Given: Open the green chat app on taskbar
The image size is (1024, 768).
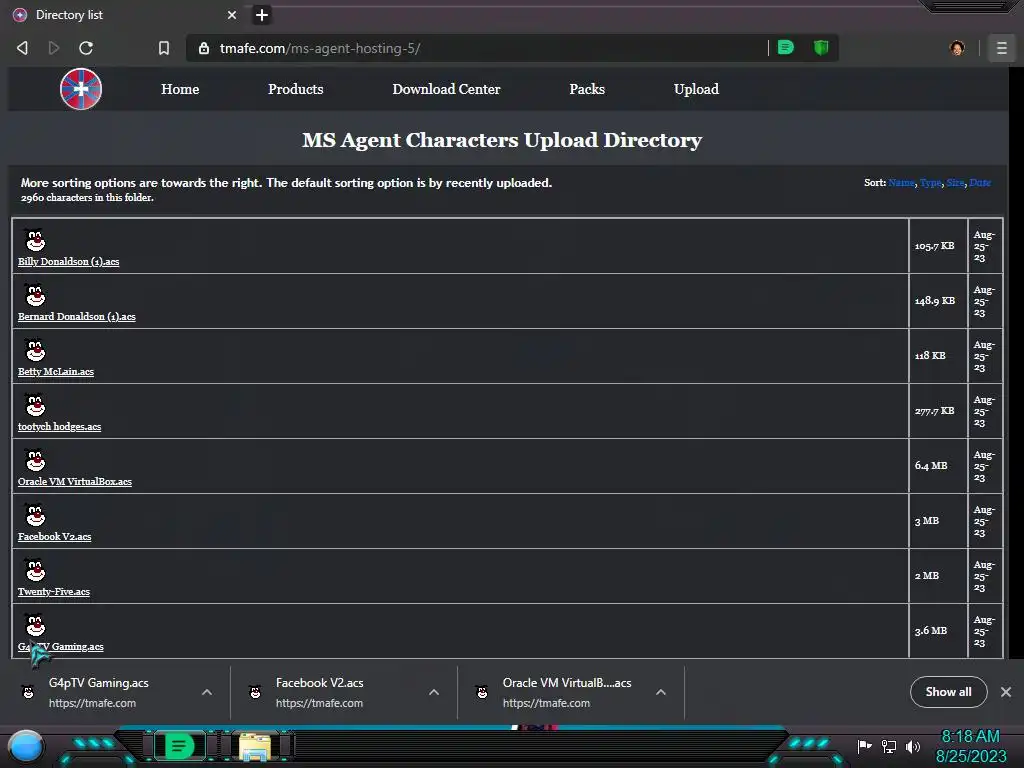Looking at the screenshot, I should (179, 746).
